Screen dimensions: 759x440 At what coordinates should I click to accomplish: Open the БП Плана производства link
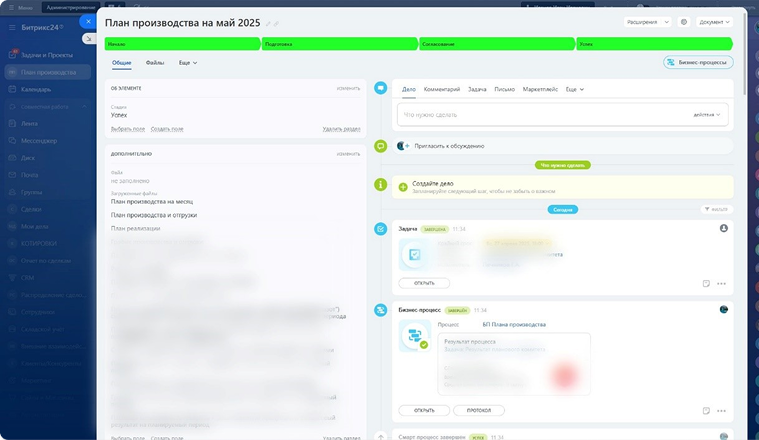514,325
